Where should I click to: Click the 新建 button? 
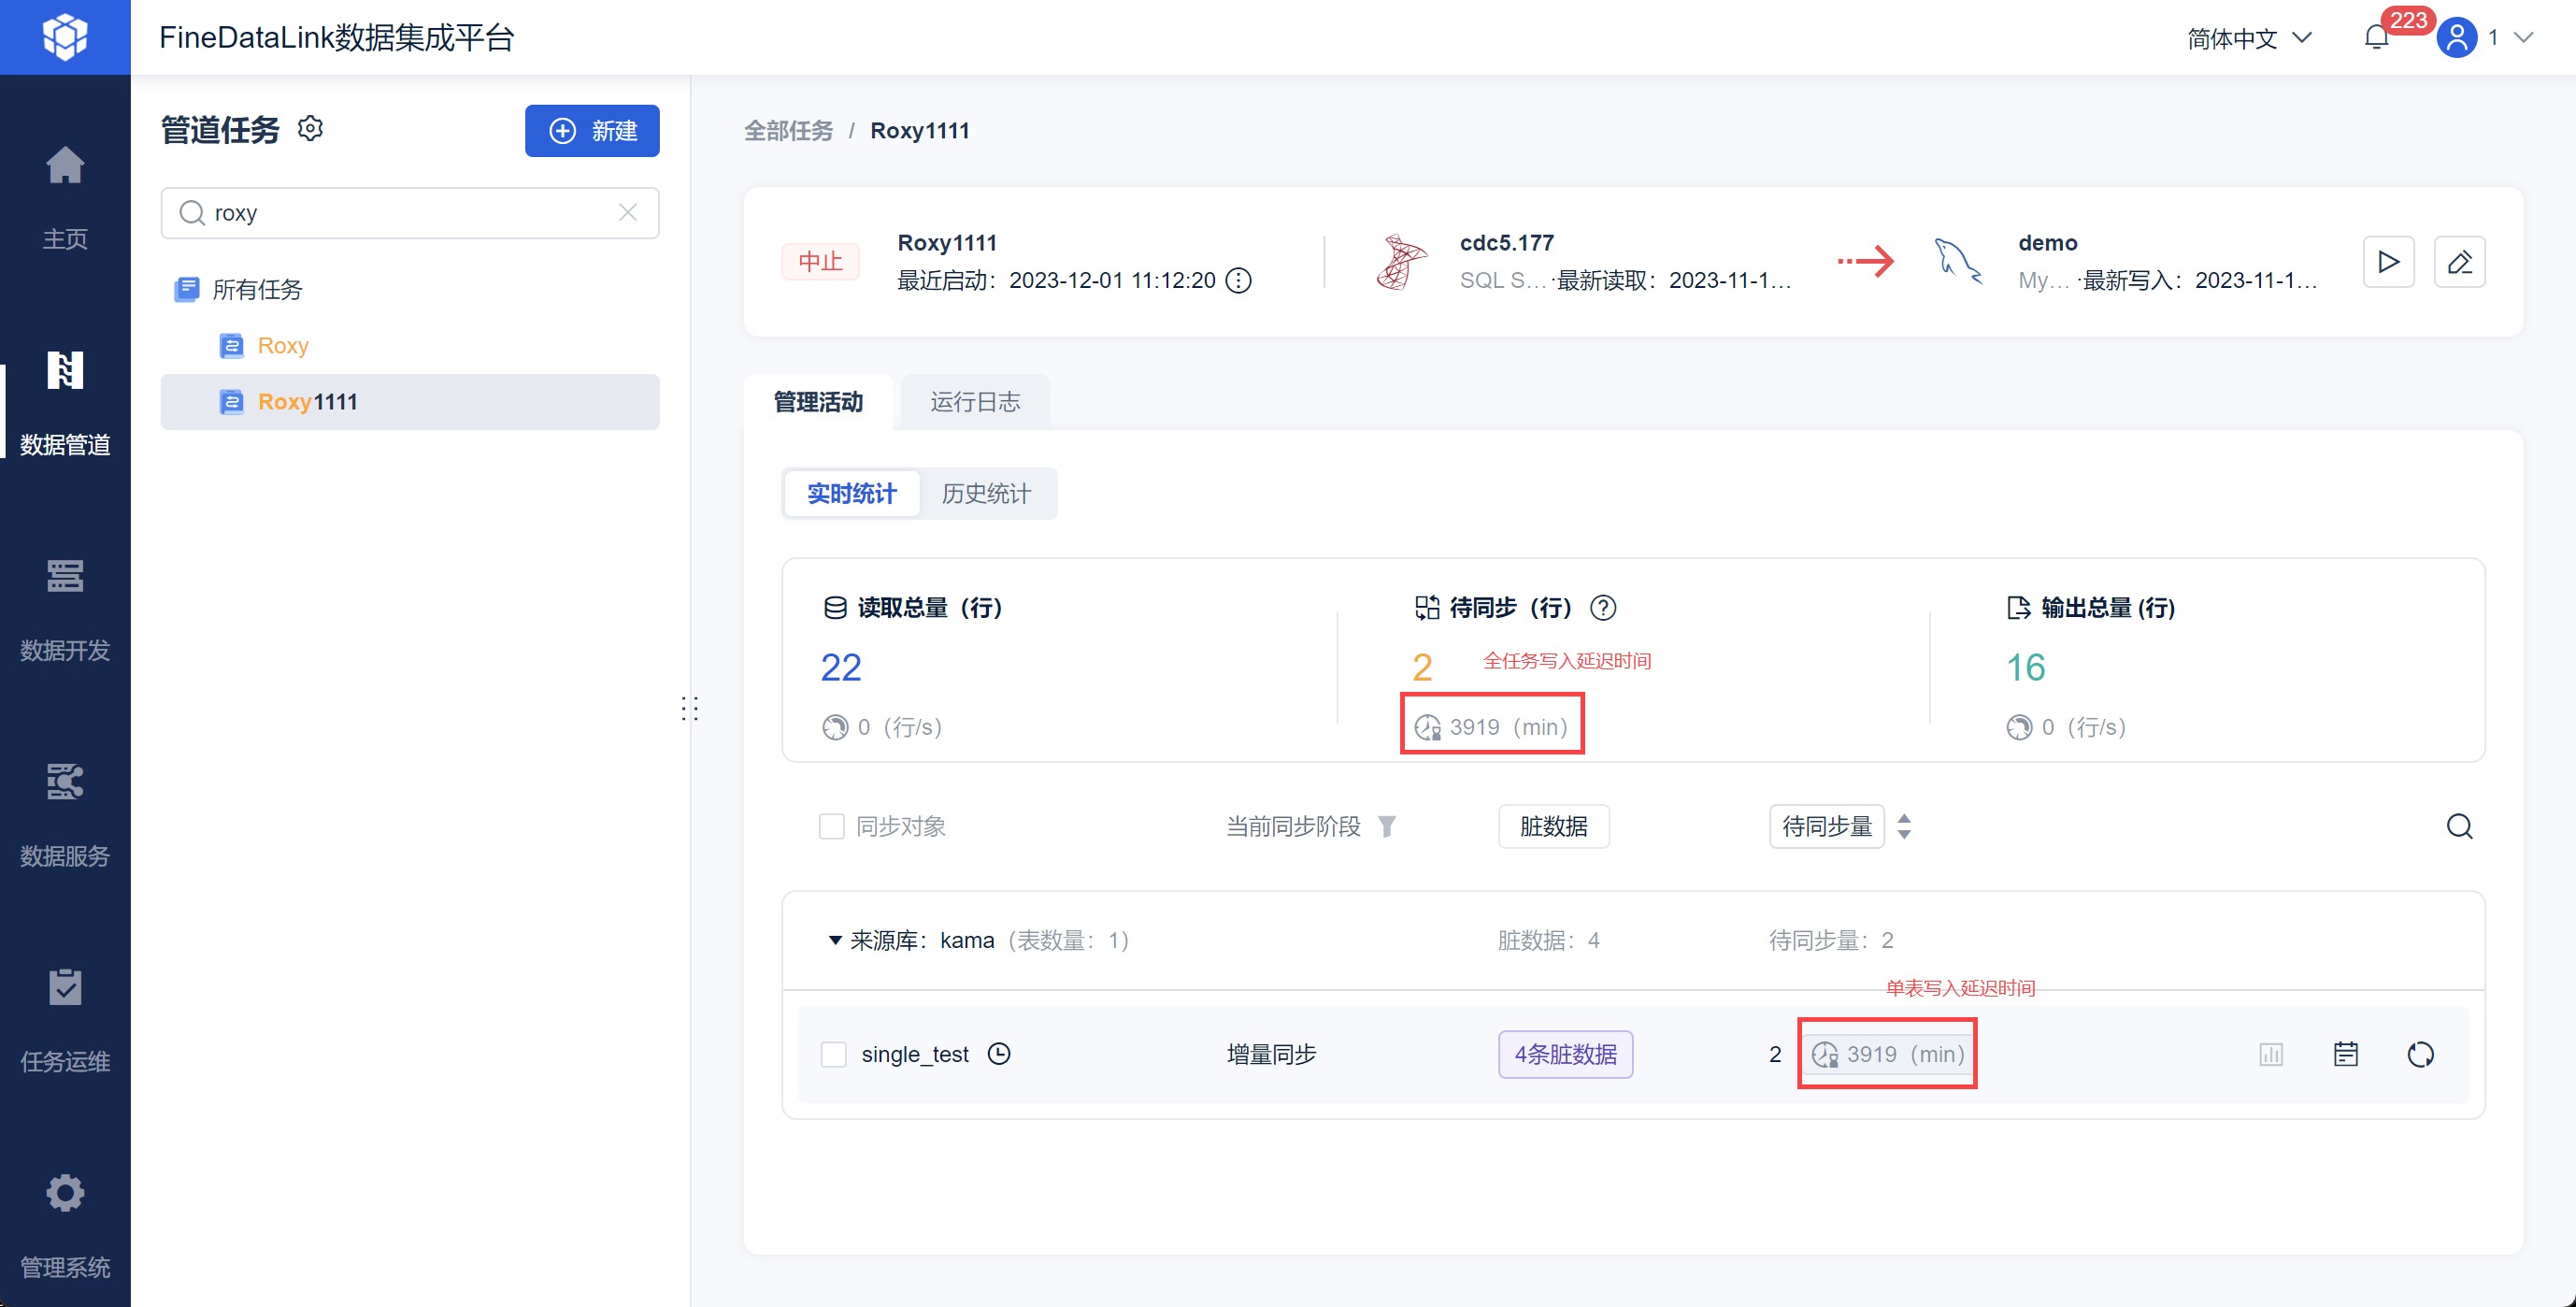pyautogui.click(x=592, y=131)
